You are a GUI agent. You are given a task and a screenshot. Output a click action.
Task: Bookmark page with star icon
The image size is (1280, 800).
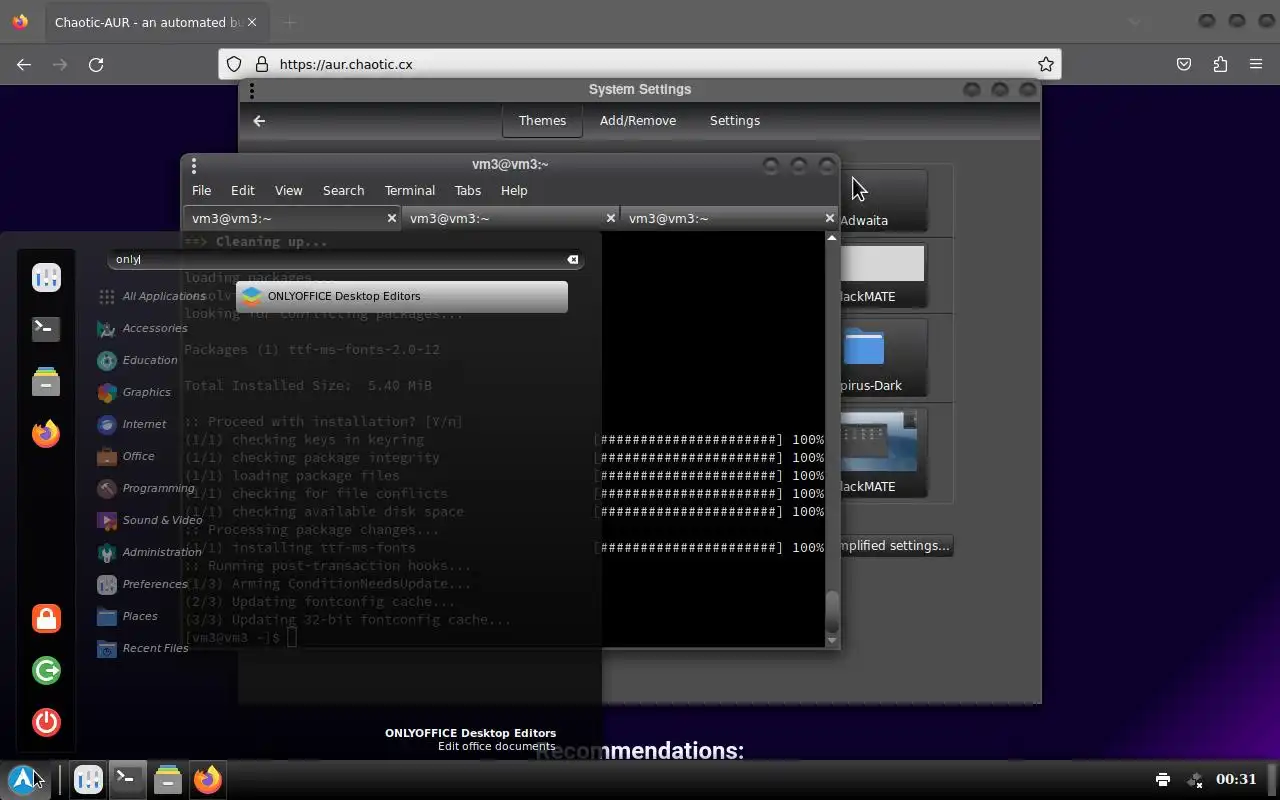coord(1046,64)
